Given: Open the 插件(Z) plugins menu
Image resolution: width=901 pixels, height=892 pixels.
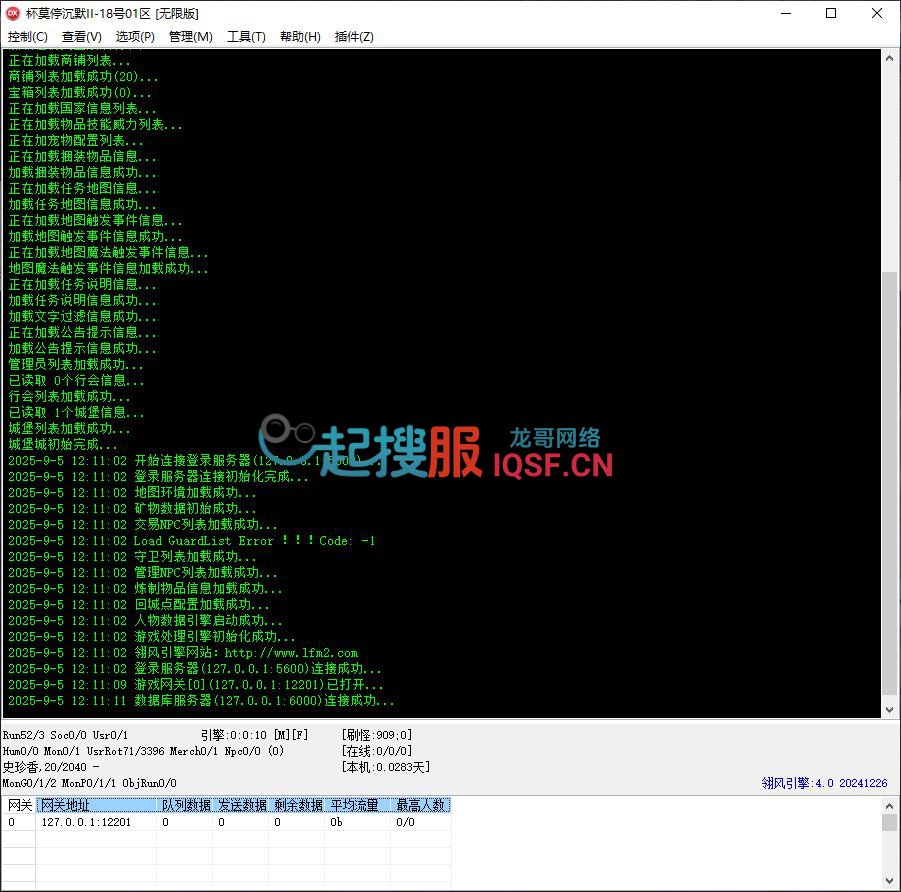Looking at the screenshot, I should (354, 37).
